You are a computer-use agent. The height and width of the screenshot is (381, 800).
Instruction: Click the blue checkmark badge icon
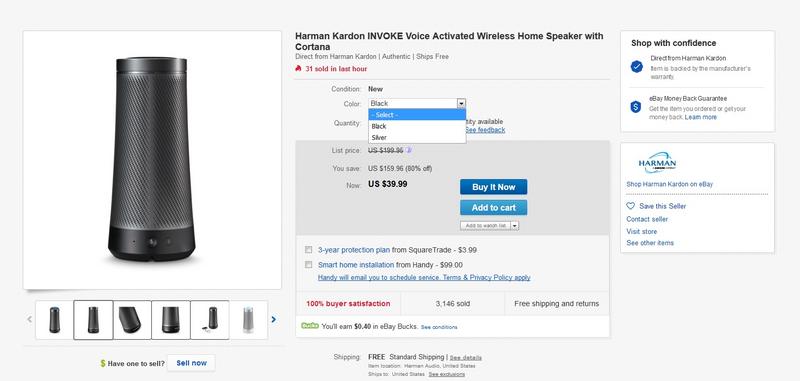636,67
